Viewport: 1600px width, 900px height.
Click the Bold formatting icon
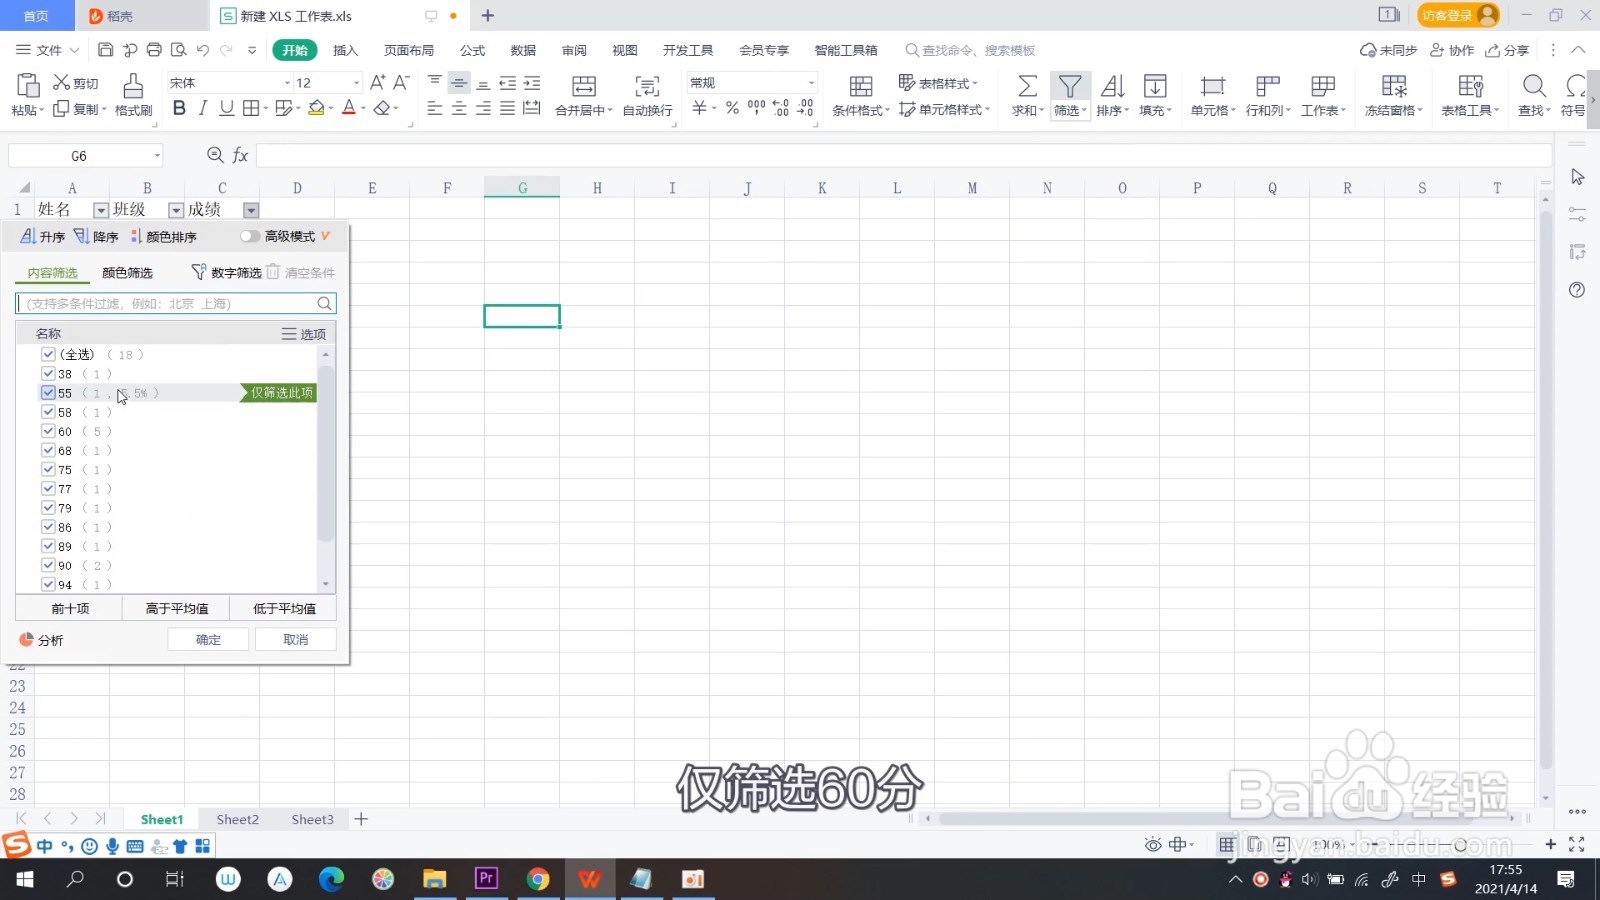click(179, 108)
